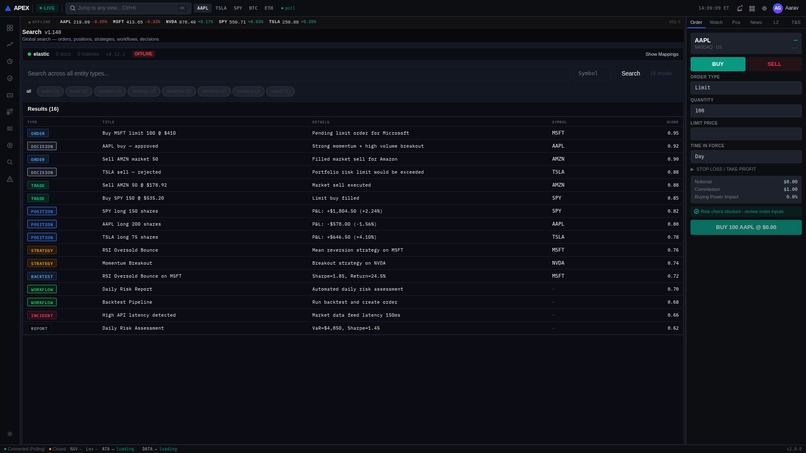Focus the empty Limit Price field
This screenshot has height=453, width=806.
[746, 134]
